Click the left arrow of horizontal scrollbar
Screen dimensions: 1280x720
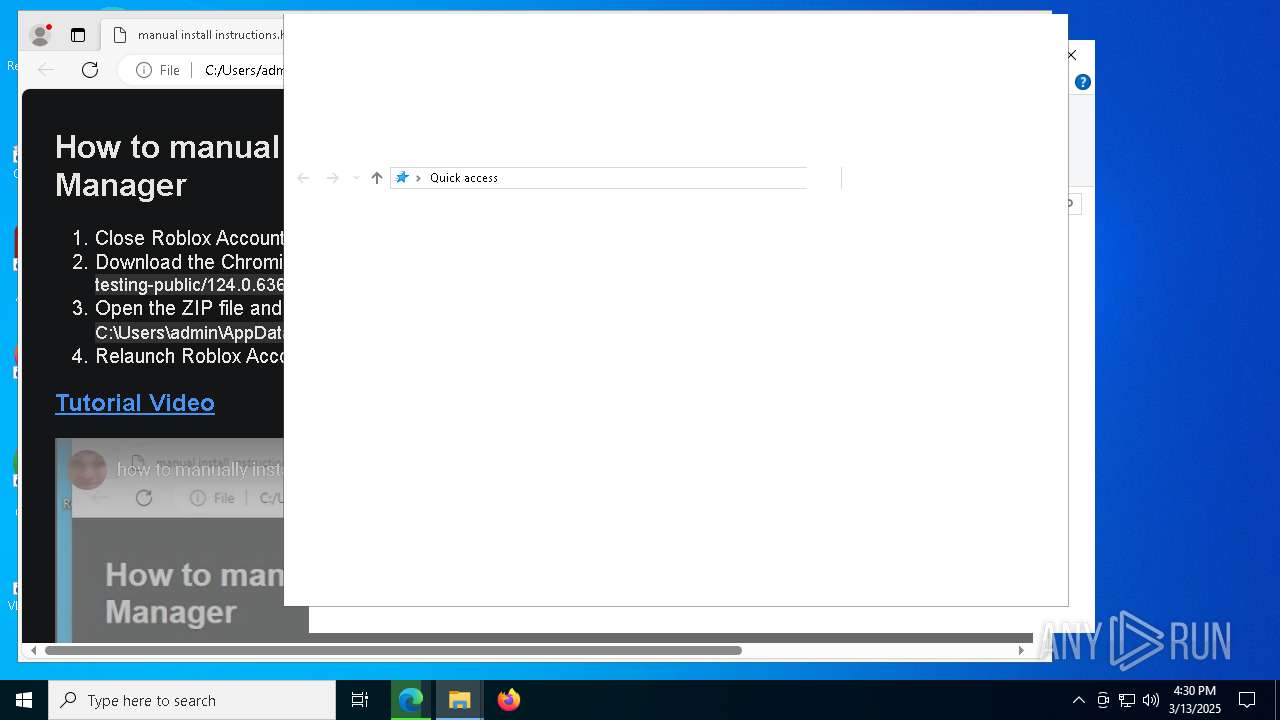click(x=33, y=650)
